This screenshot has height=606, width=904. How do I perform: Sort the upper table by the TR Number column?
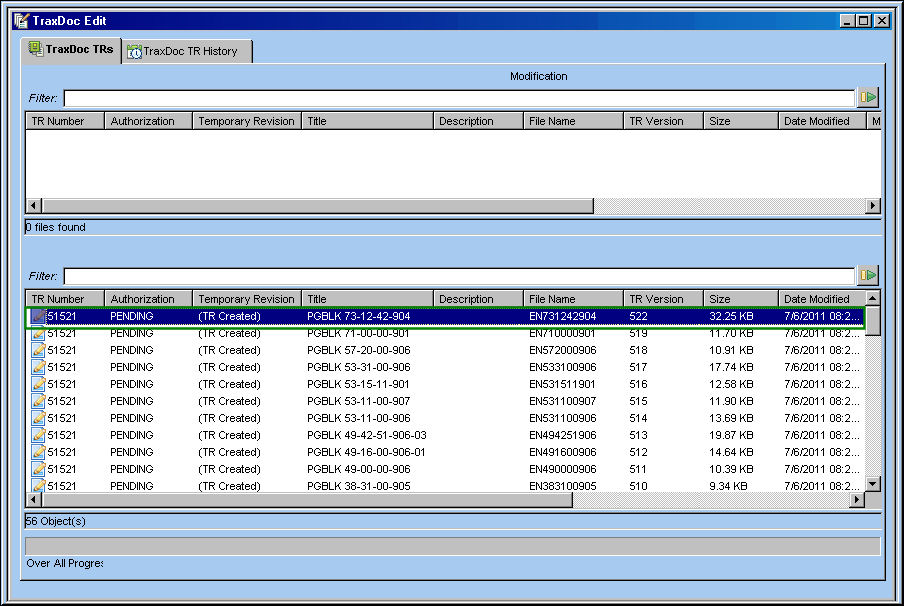[x=65, y=121]
